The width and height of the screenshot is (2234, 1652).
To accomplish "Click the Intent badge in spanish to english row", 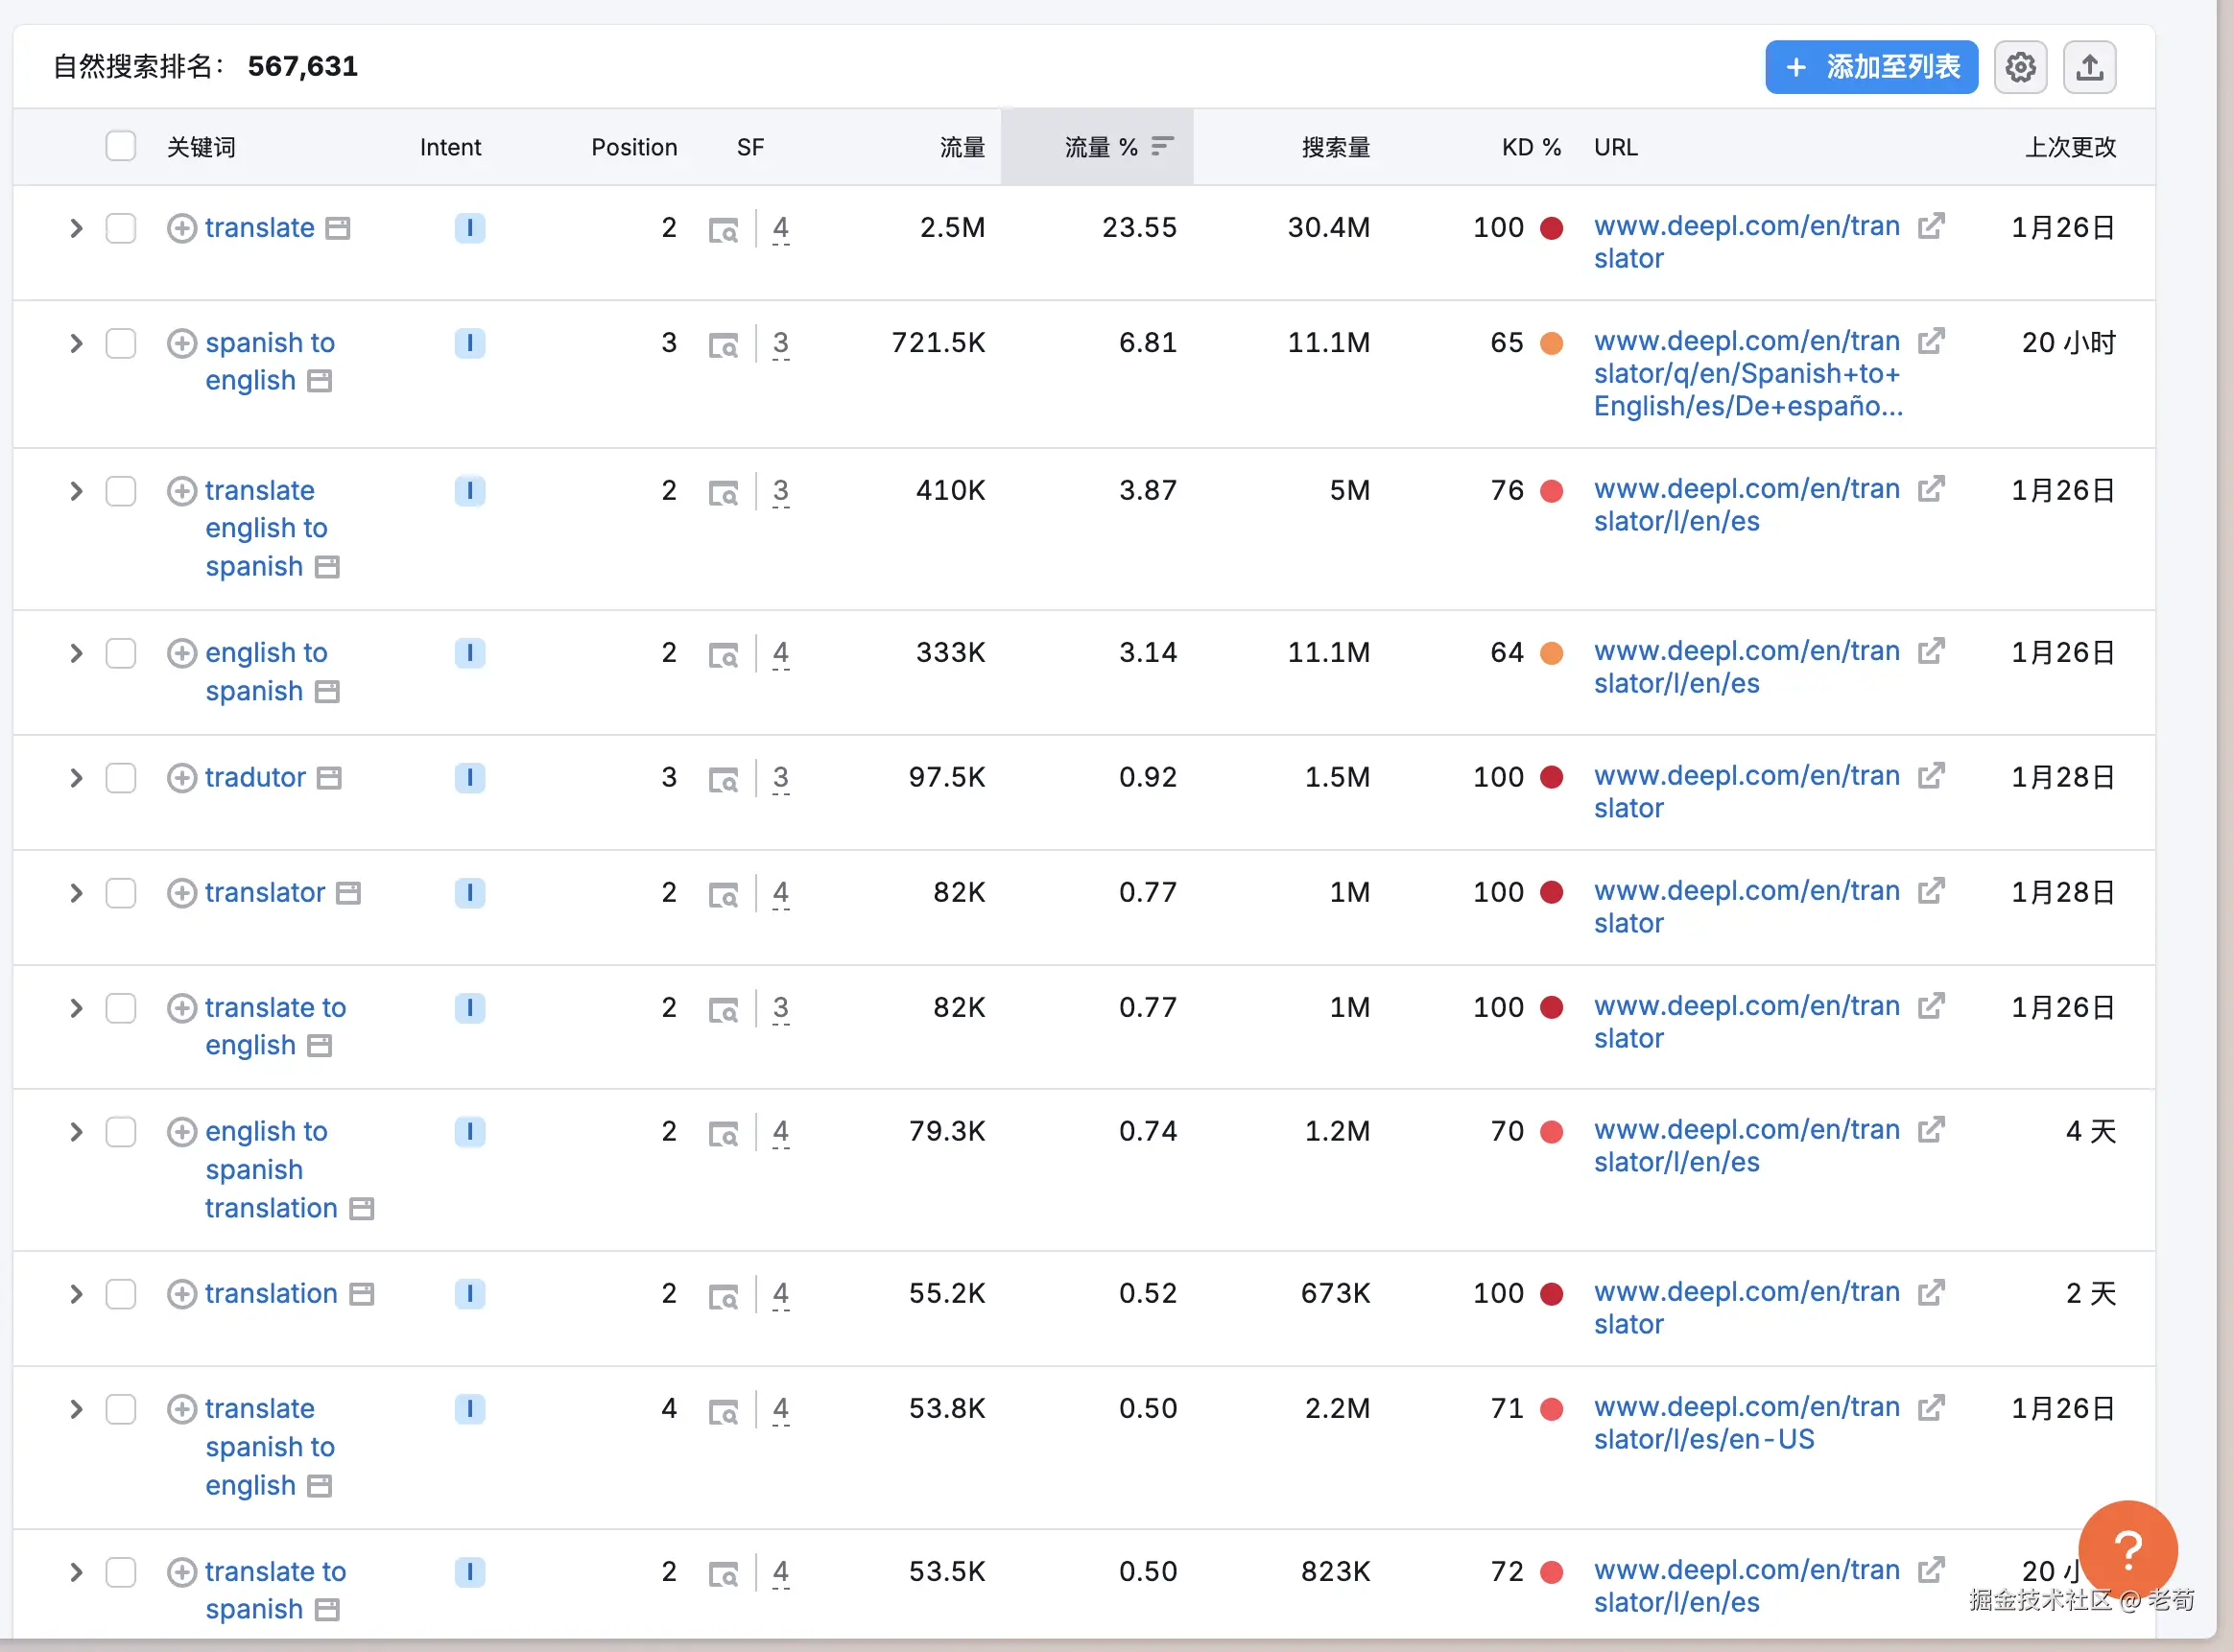I will 469,343.
